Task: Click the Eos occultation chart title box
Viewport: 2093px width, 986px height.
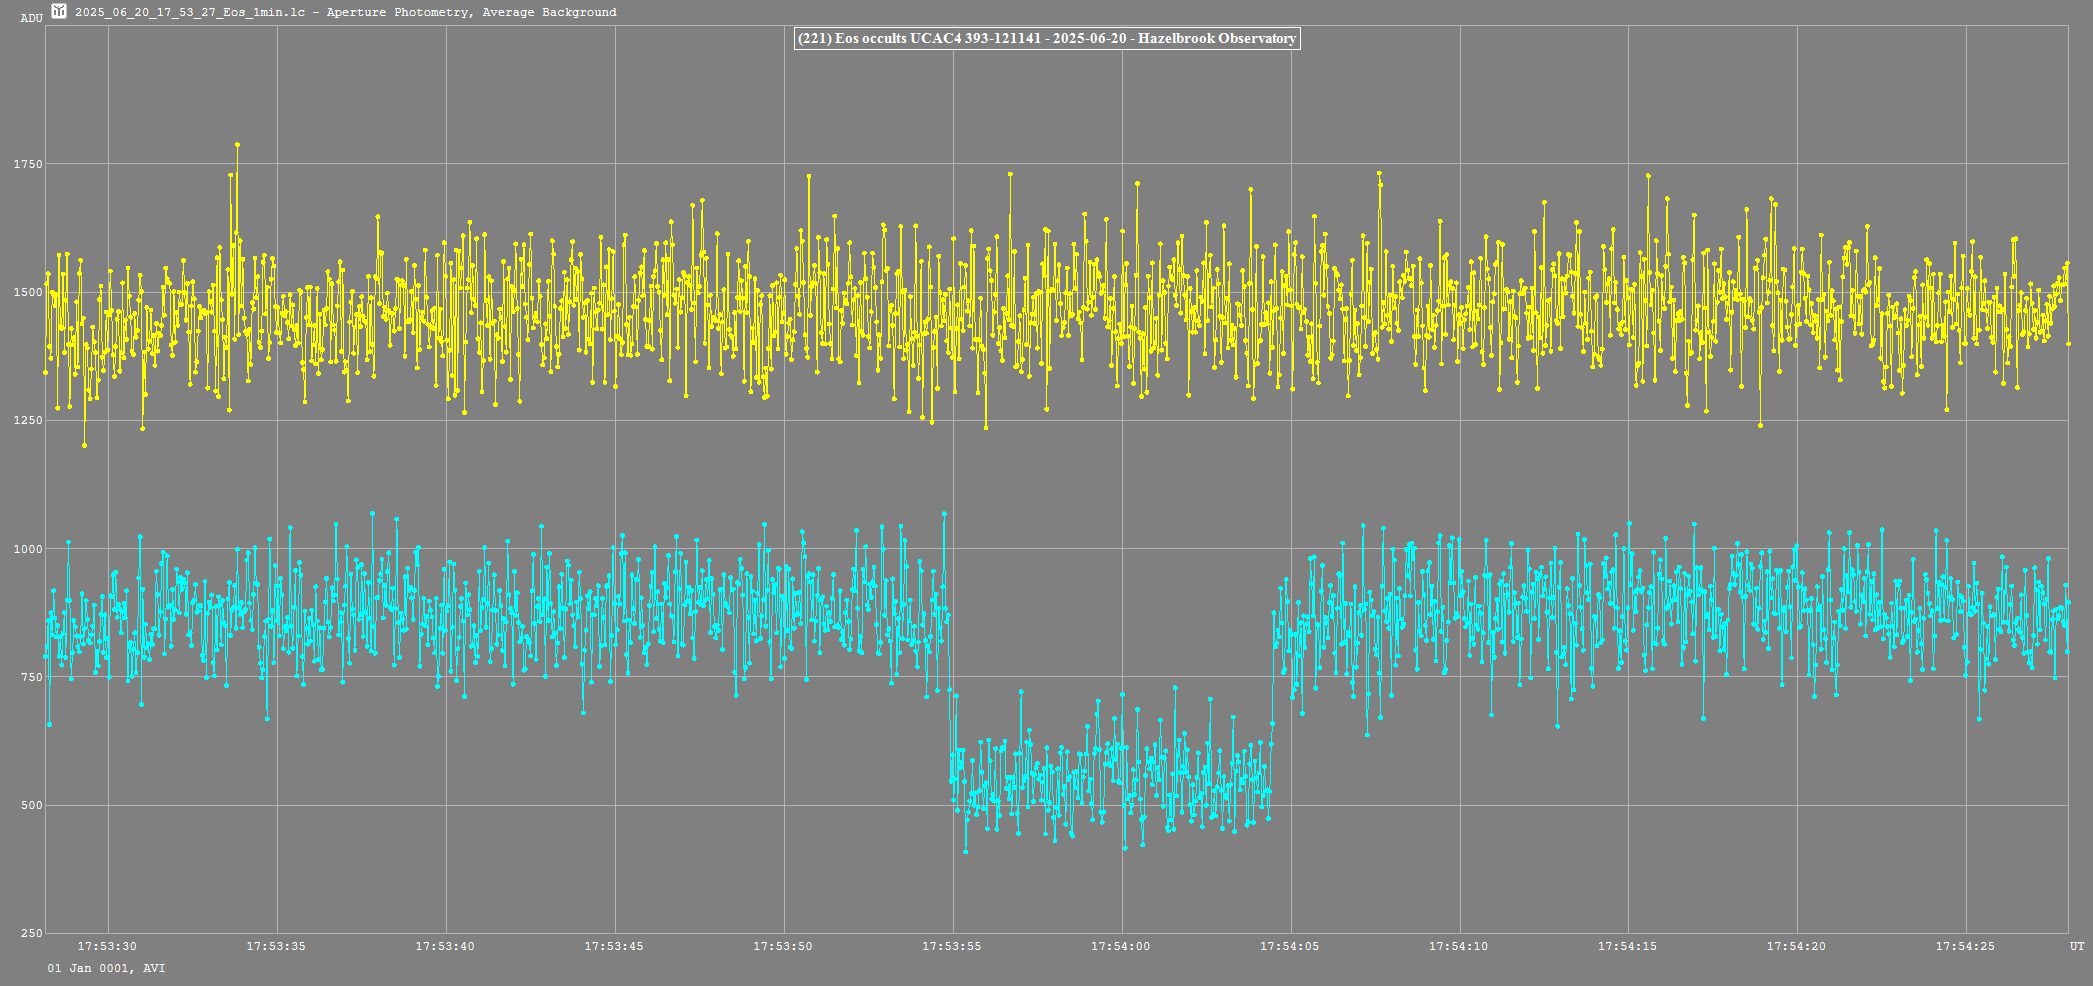Action: pyautogui.click(x=1046, y=39)
